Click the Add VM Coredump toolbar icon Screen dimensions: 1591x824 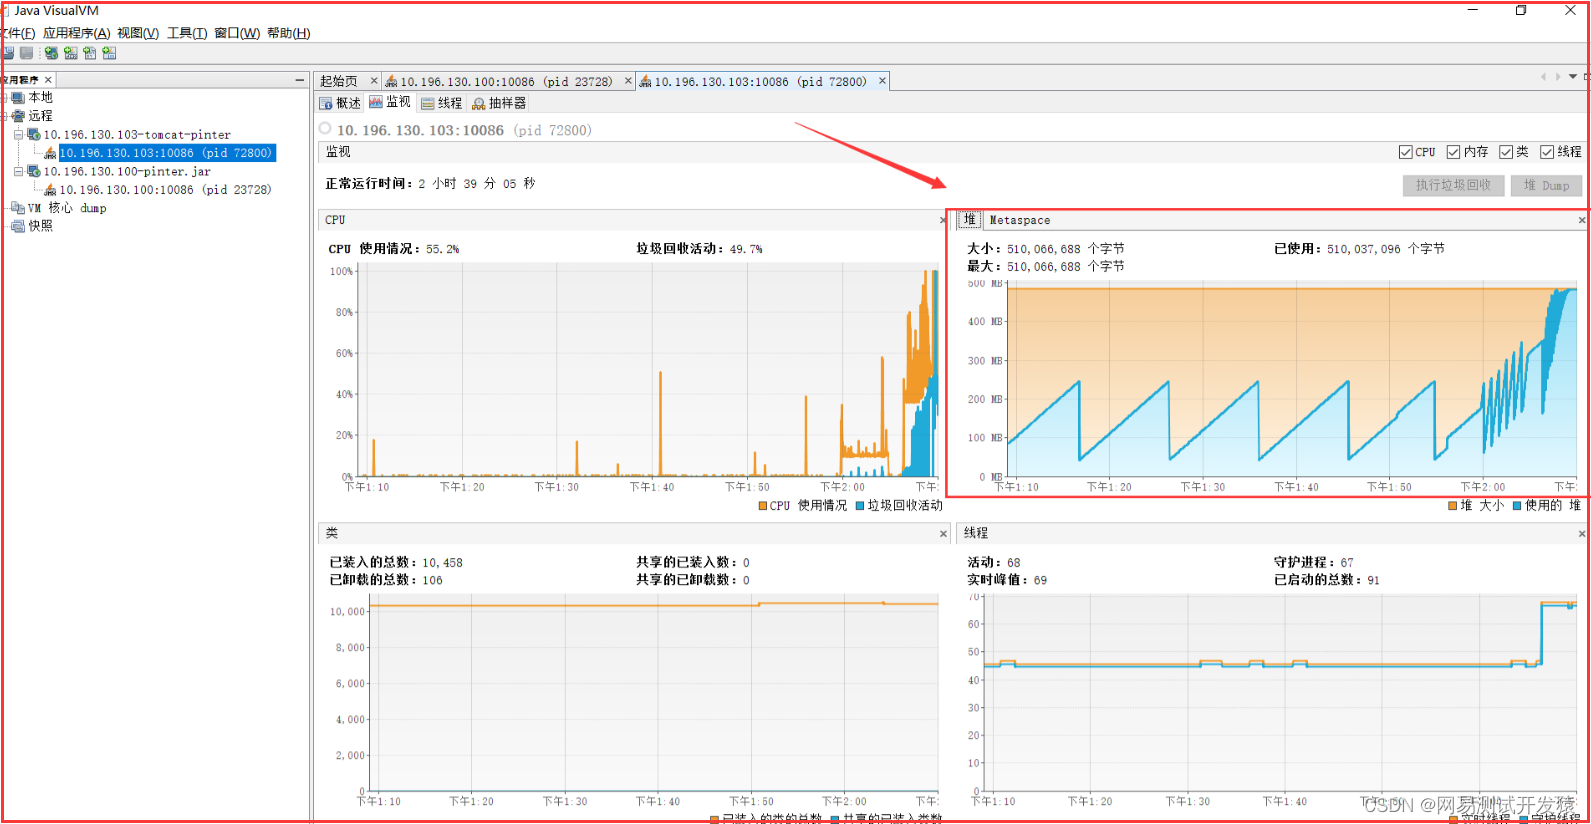point(90,53)
